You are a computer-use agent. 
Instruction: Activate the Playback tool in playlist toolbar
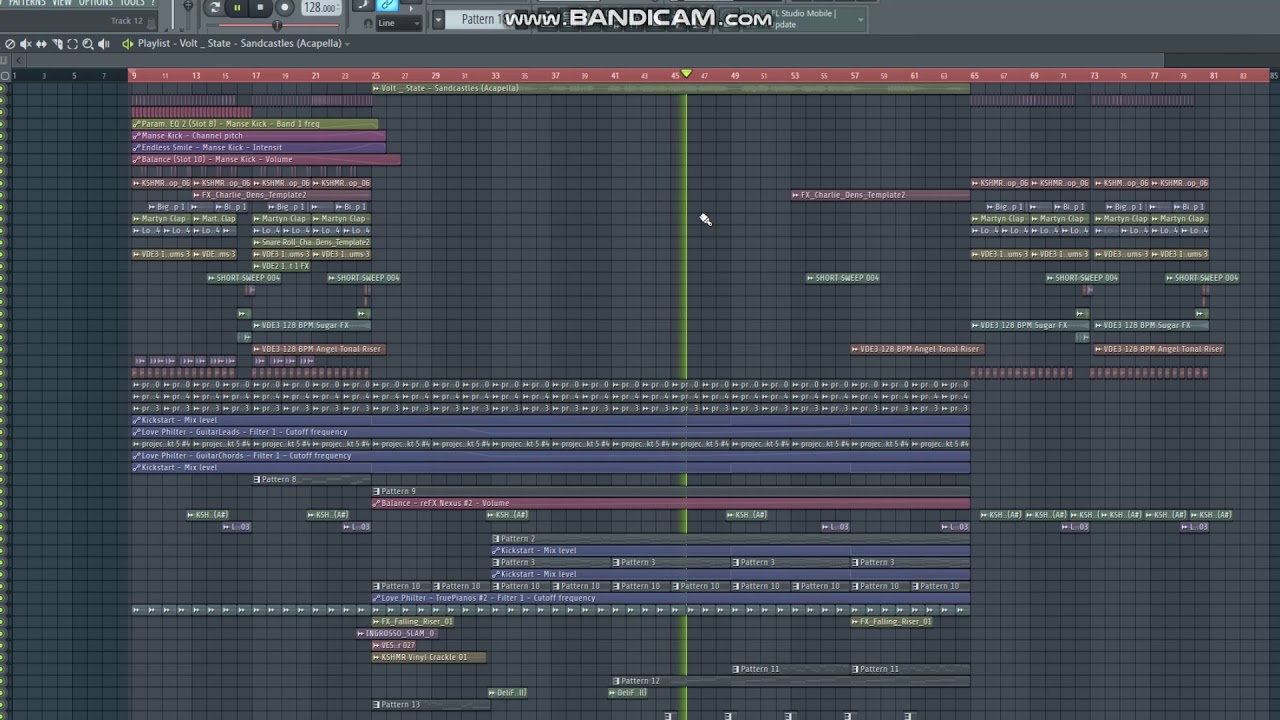pos(103,44)
